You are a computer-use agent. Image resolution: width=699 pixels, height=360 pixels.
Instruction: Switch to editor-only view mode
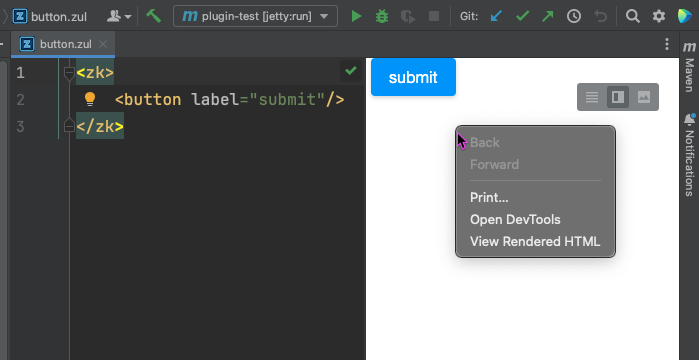592,97
